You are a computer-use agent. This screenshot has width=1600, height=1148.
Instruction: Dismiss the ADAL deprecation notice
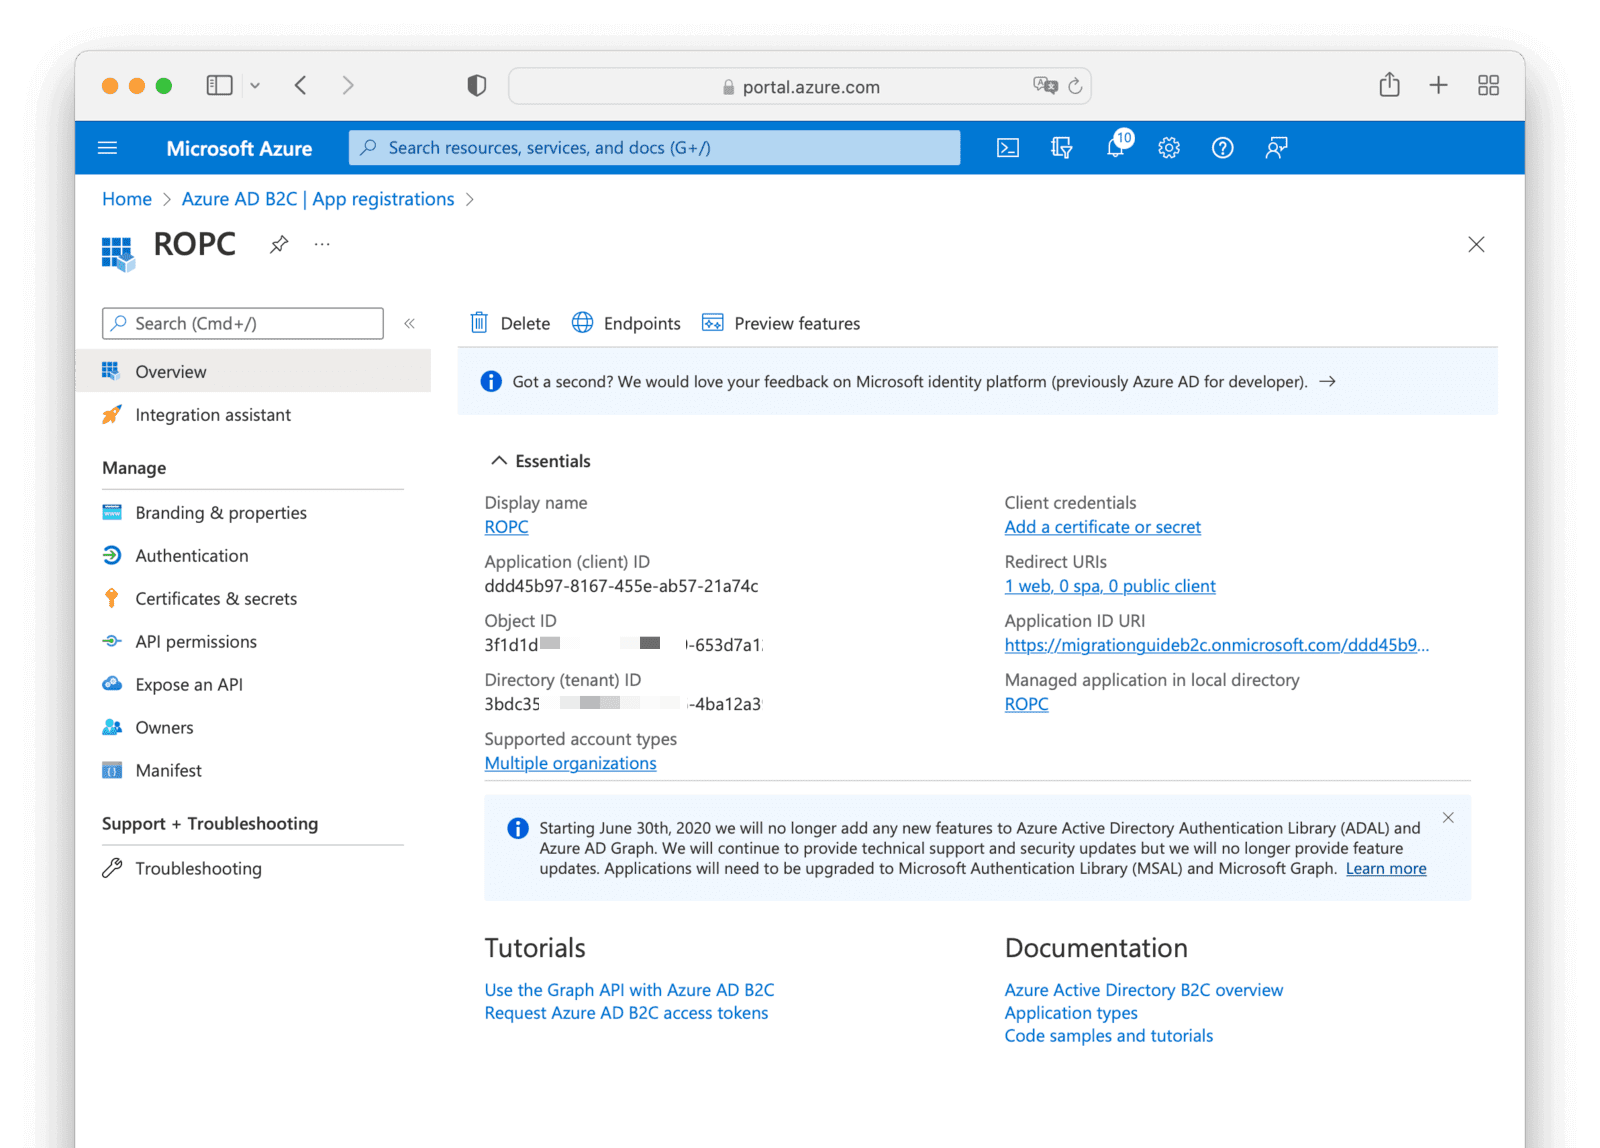[x=1448, y=818]
